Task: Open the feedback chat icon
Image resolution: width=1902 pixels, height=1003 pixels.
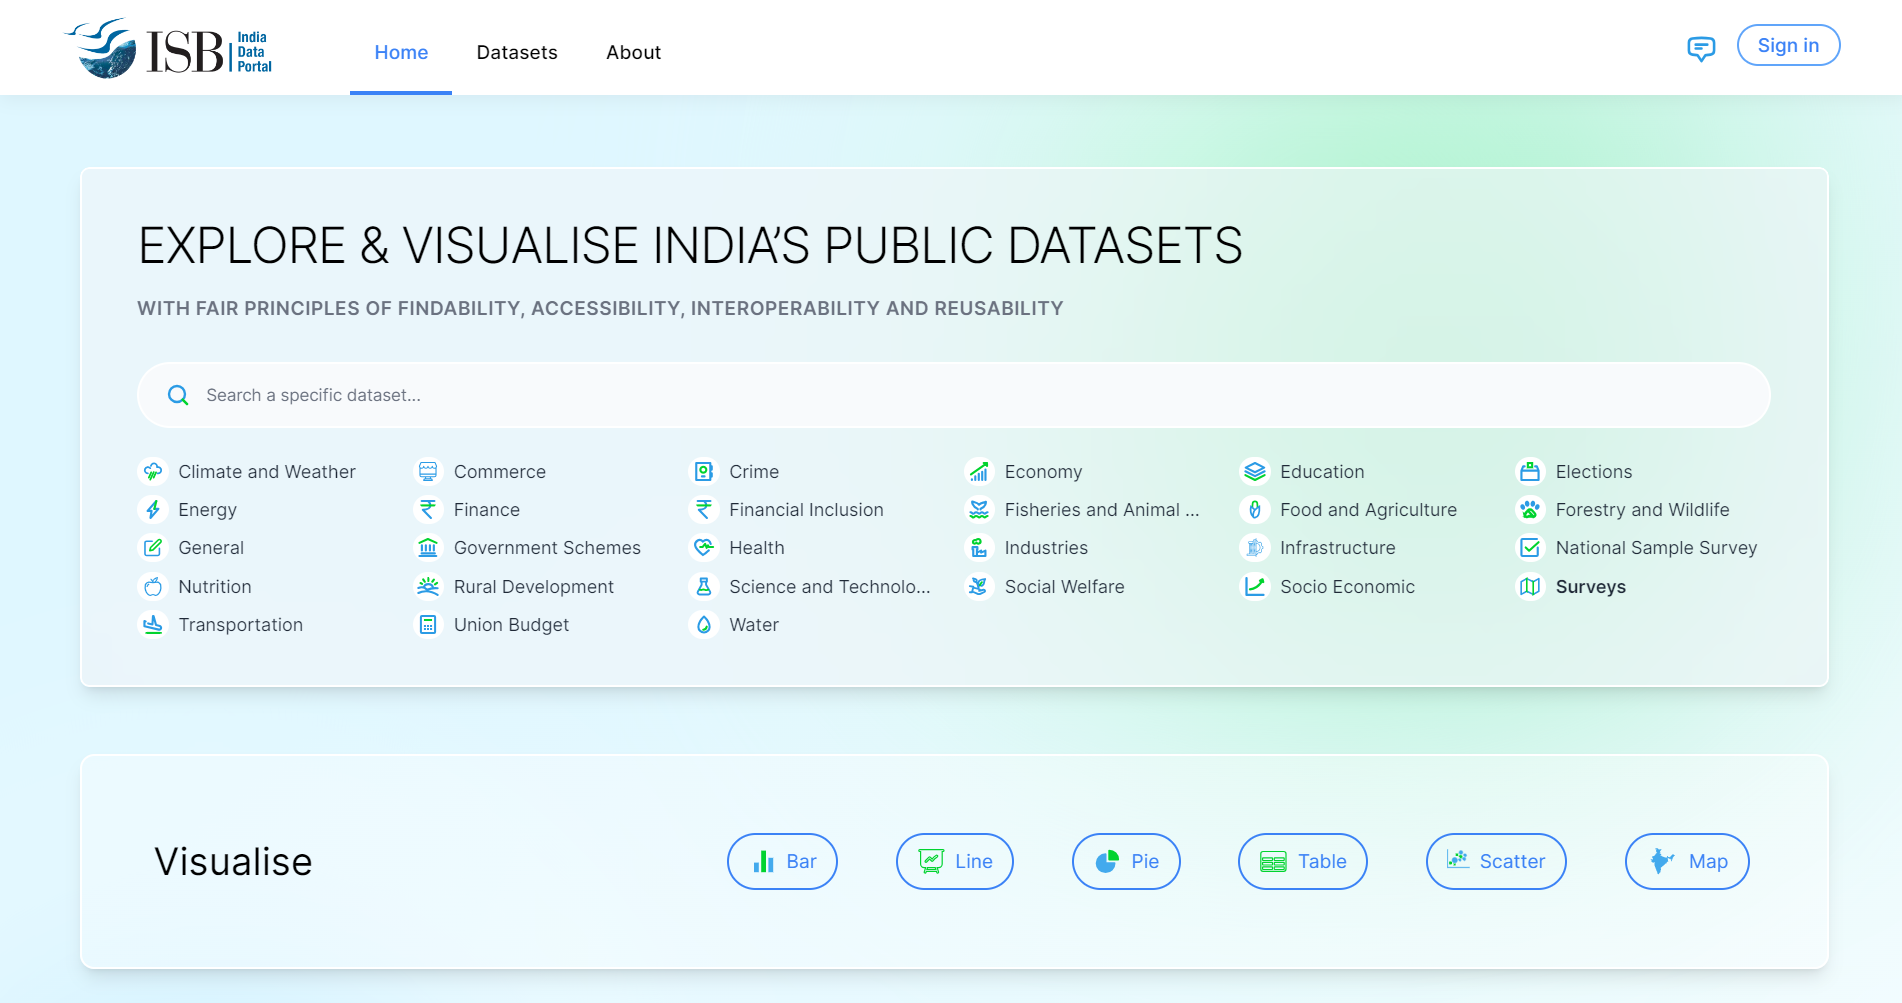Action: click(1701, 48)
